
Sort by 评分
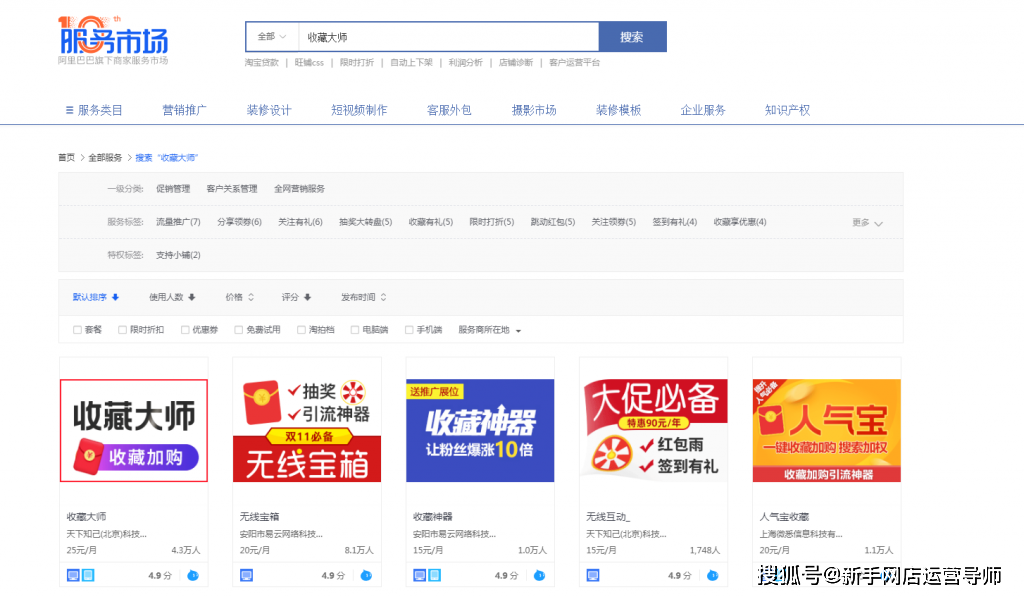coord(296,297)
